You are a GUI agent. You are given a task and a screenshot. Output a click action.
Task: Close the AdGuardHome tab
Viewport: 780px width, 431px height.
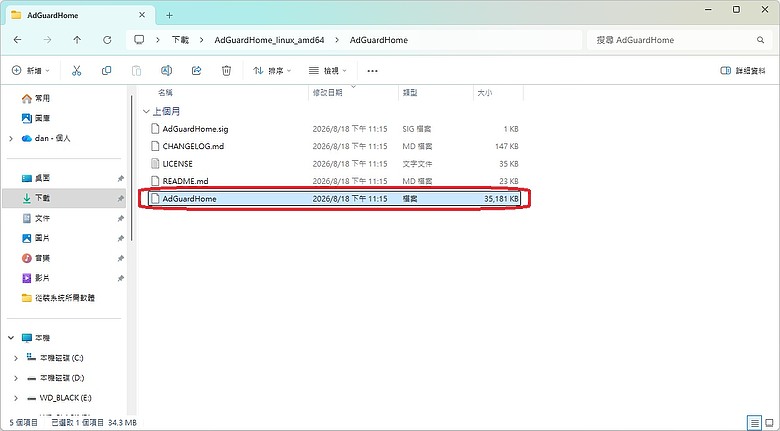tap(142, 15)
